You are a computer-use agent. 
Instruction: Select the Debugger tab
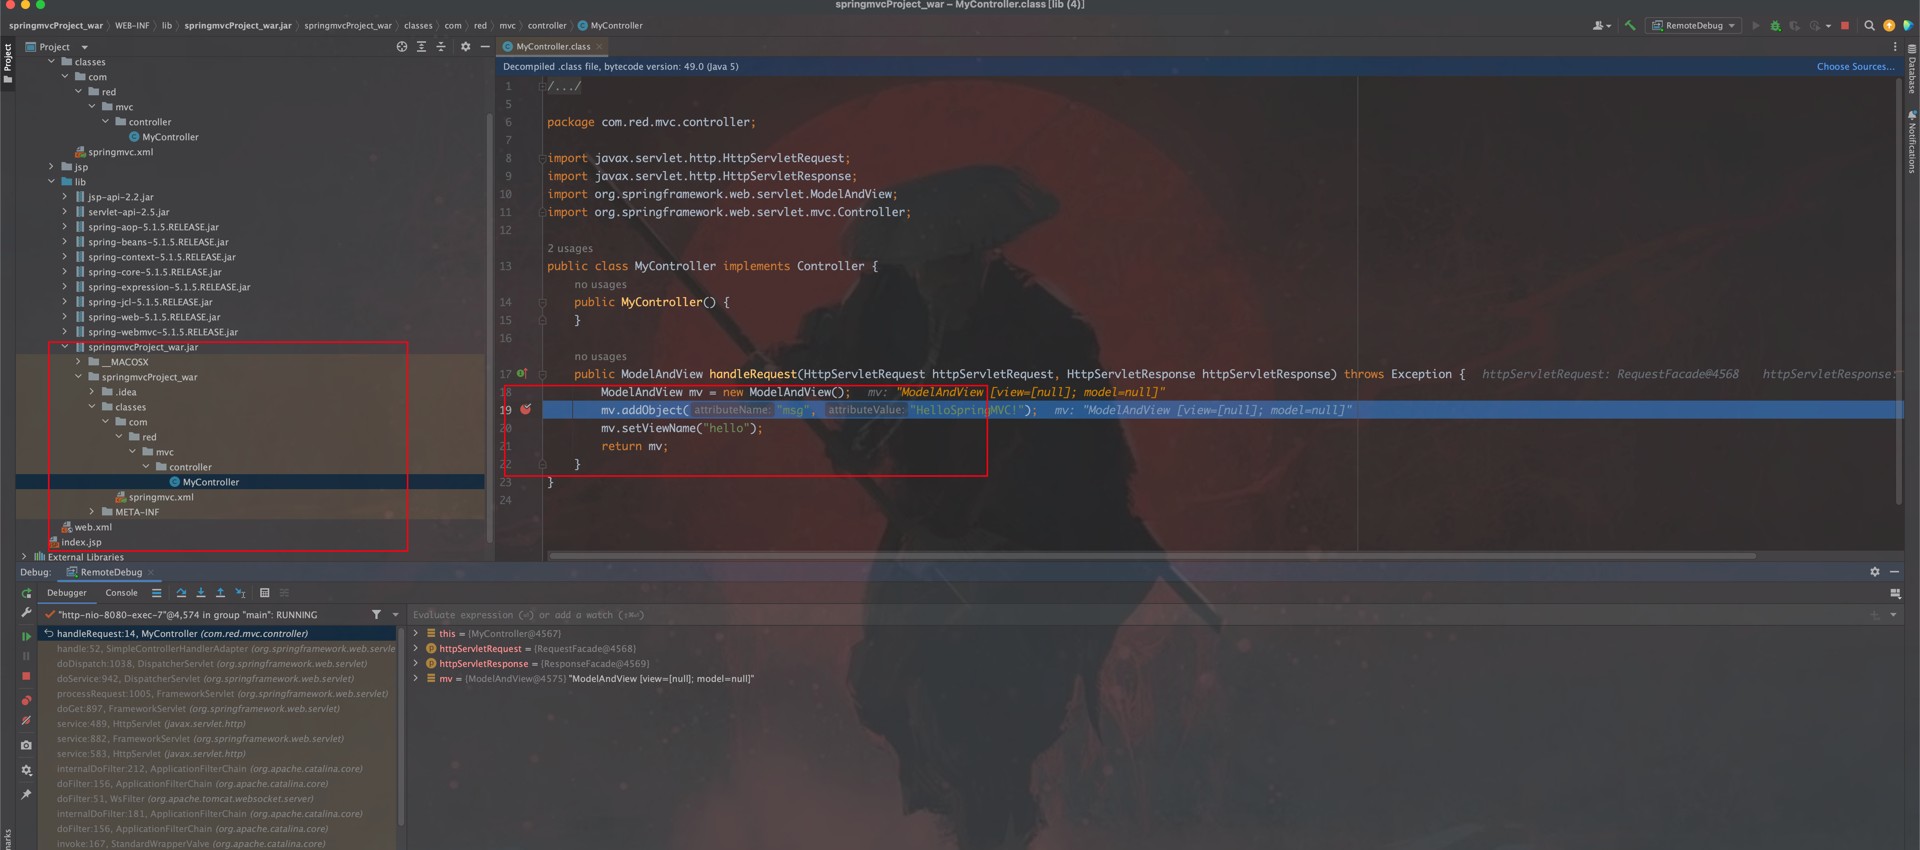67,593
